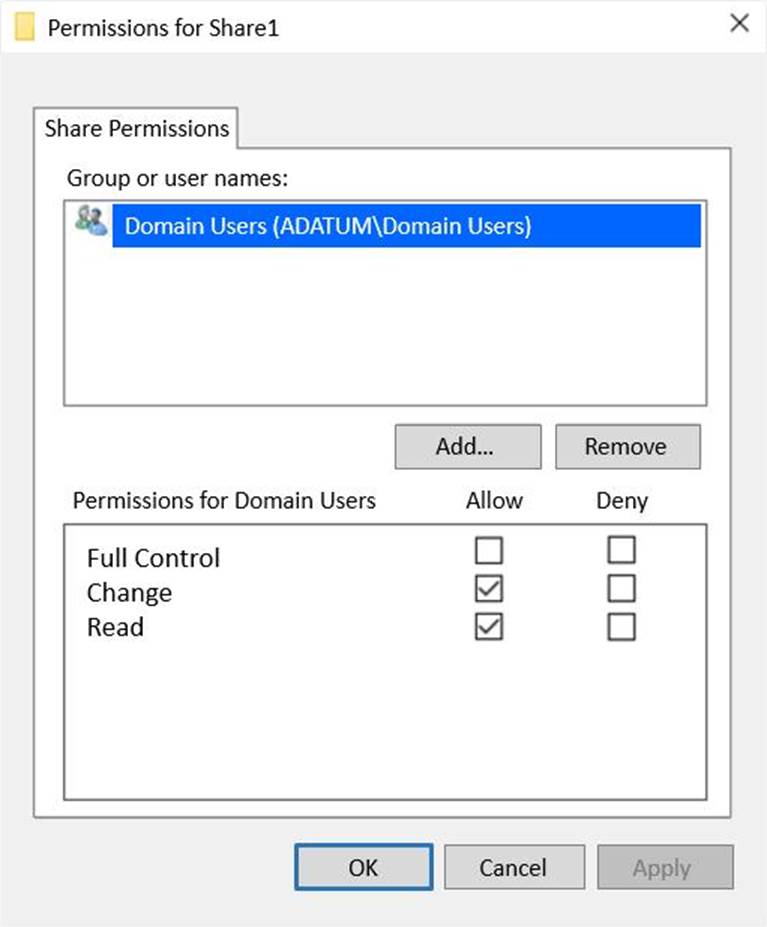Confirm changes with the OK button
Viewport: 767px width, 927px height.
pos(363,867)
